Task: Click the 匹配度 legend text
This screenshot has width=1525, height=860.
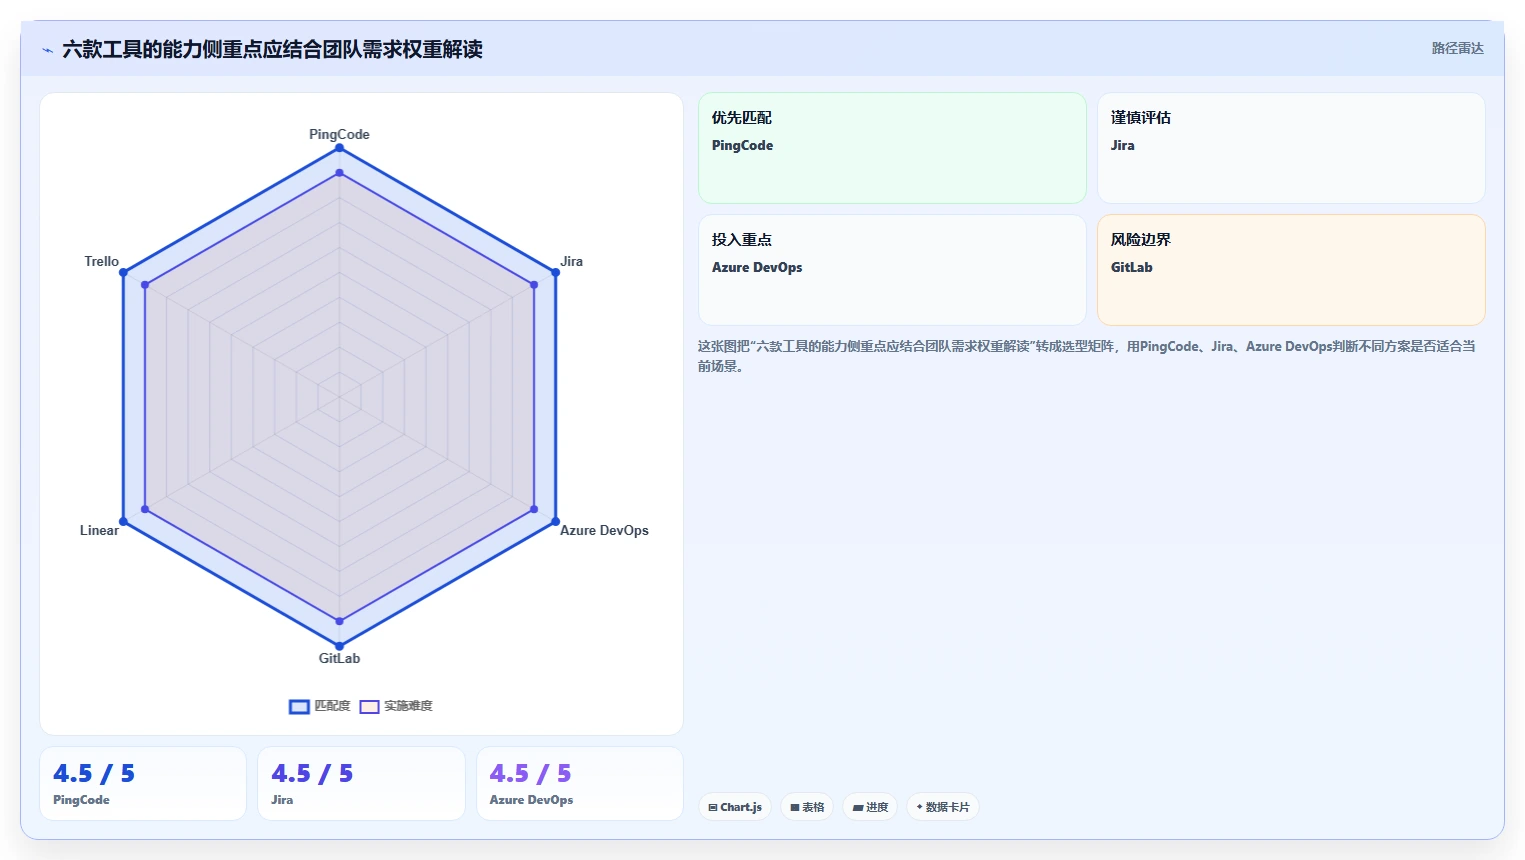Action: pyautogui.click(x=333, y=706)
